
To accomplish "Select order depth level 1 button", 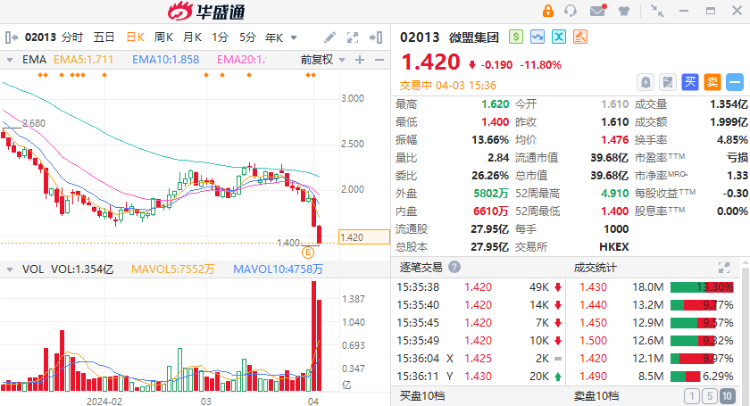I will point(692,396).
